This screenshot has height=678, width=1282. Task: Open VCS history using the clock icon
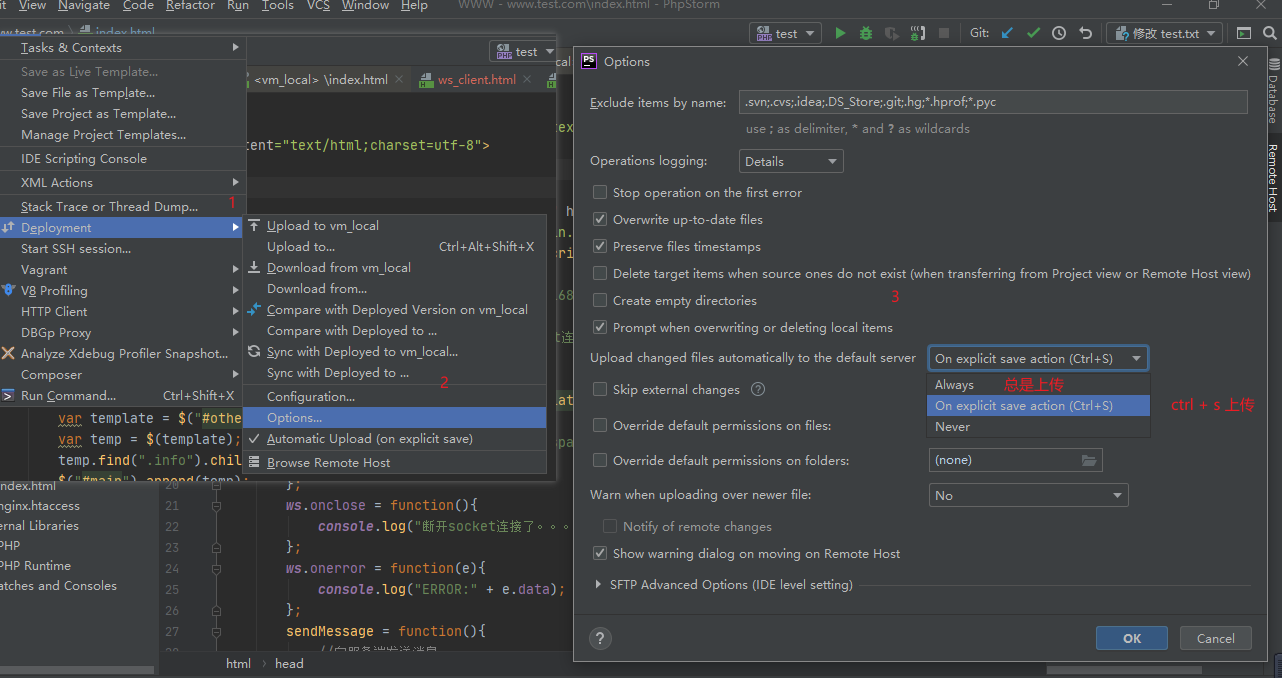tap(1057, 32)
